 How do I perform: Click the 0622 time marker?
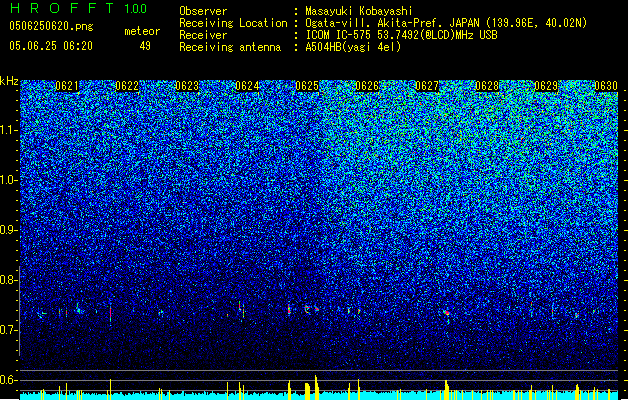[x=127, y=86]
